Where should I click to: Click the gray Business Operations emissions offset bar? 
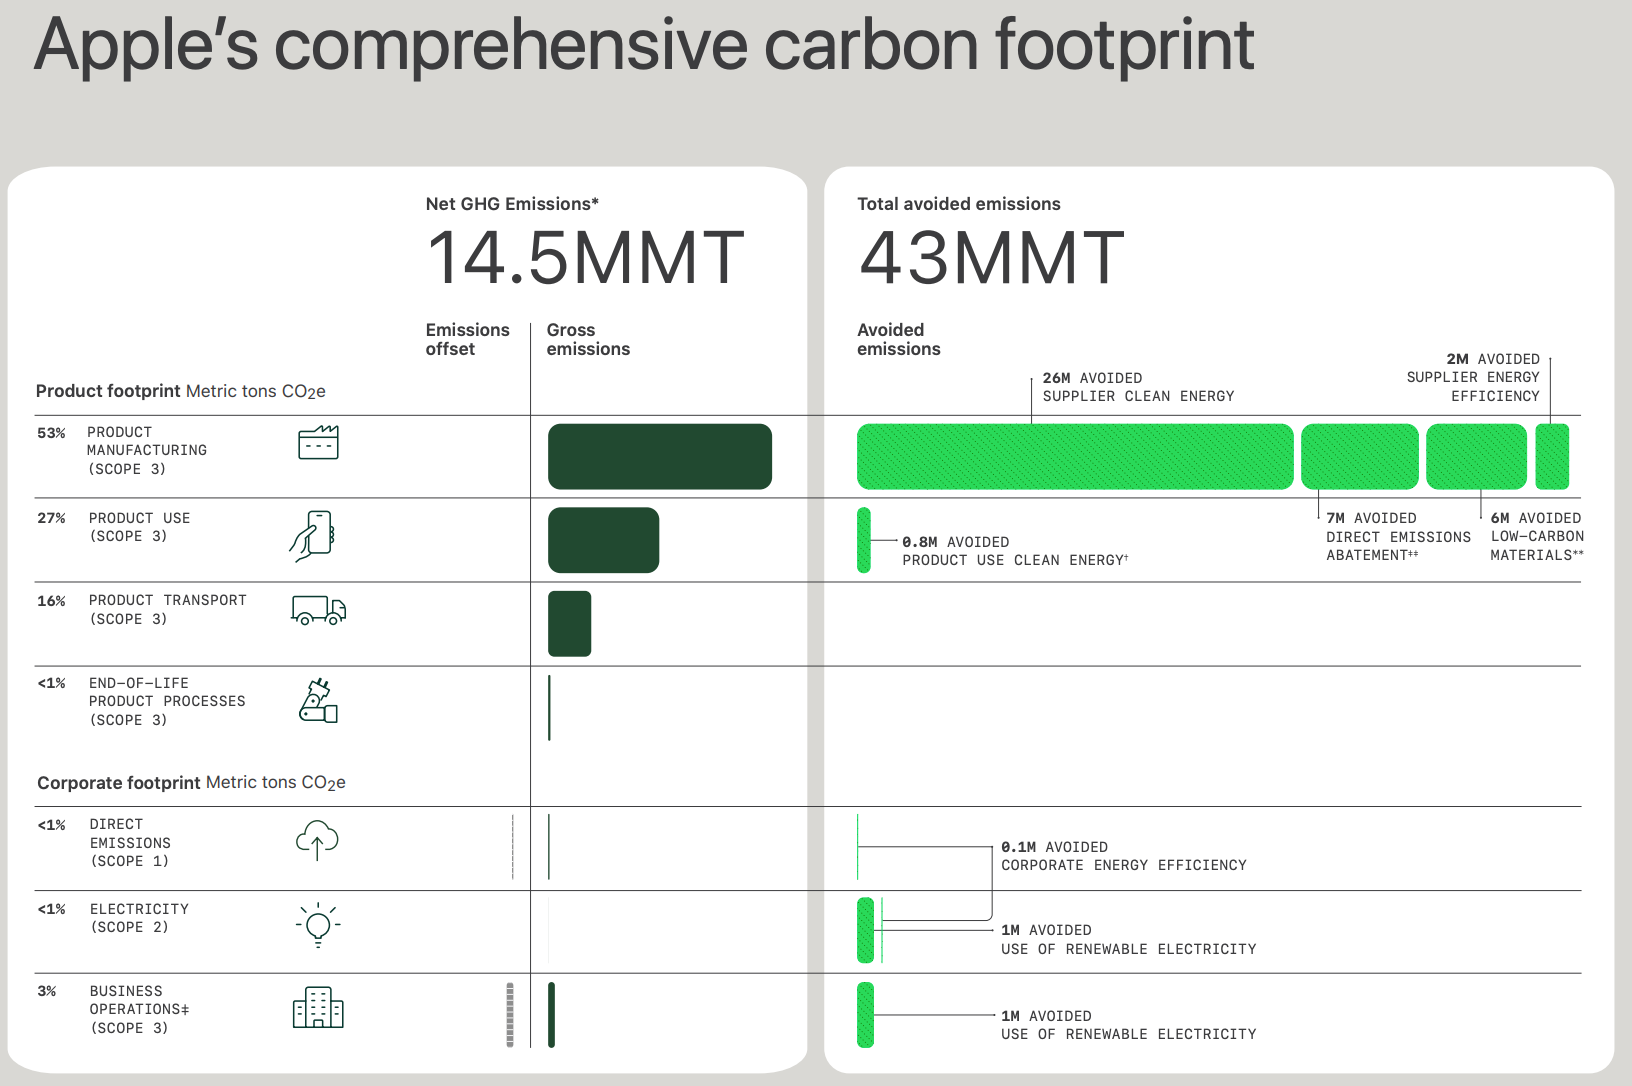(510, 1015)
